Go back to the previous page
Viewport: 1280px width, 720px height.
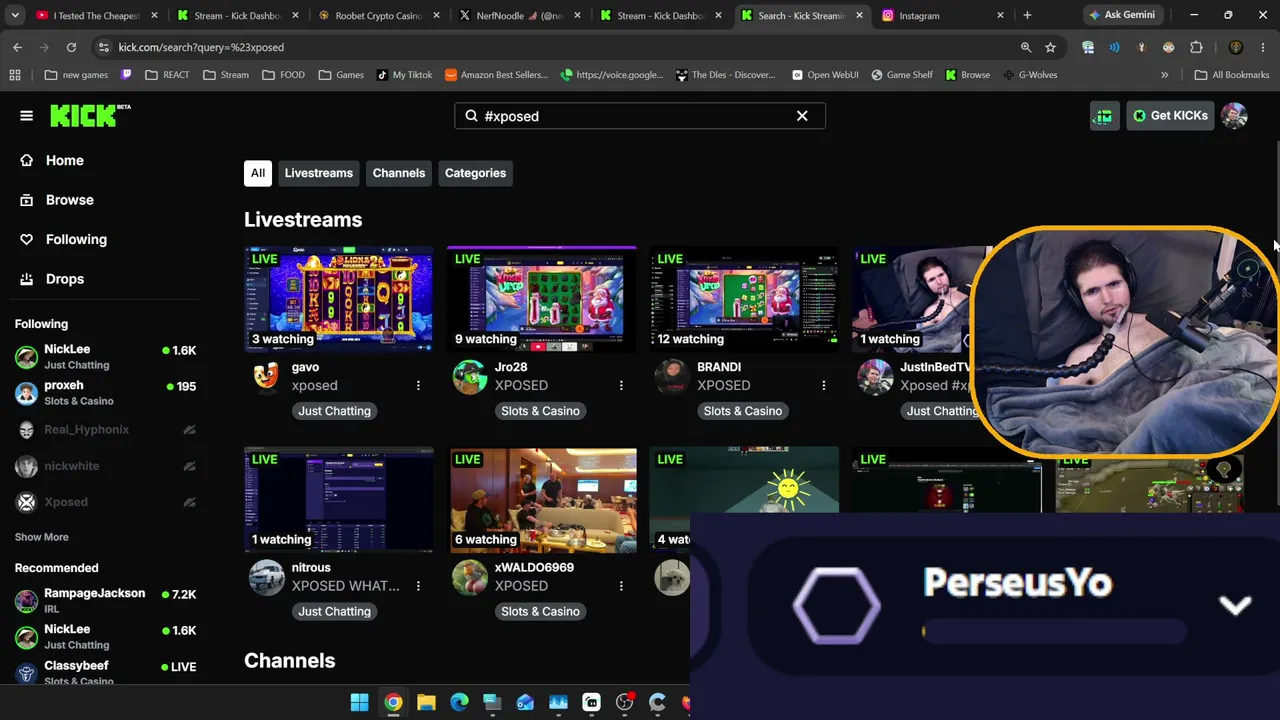(x=17, y=47)
